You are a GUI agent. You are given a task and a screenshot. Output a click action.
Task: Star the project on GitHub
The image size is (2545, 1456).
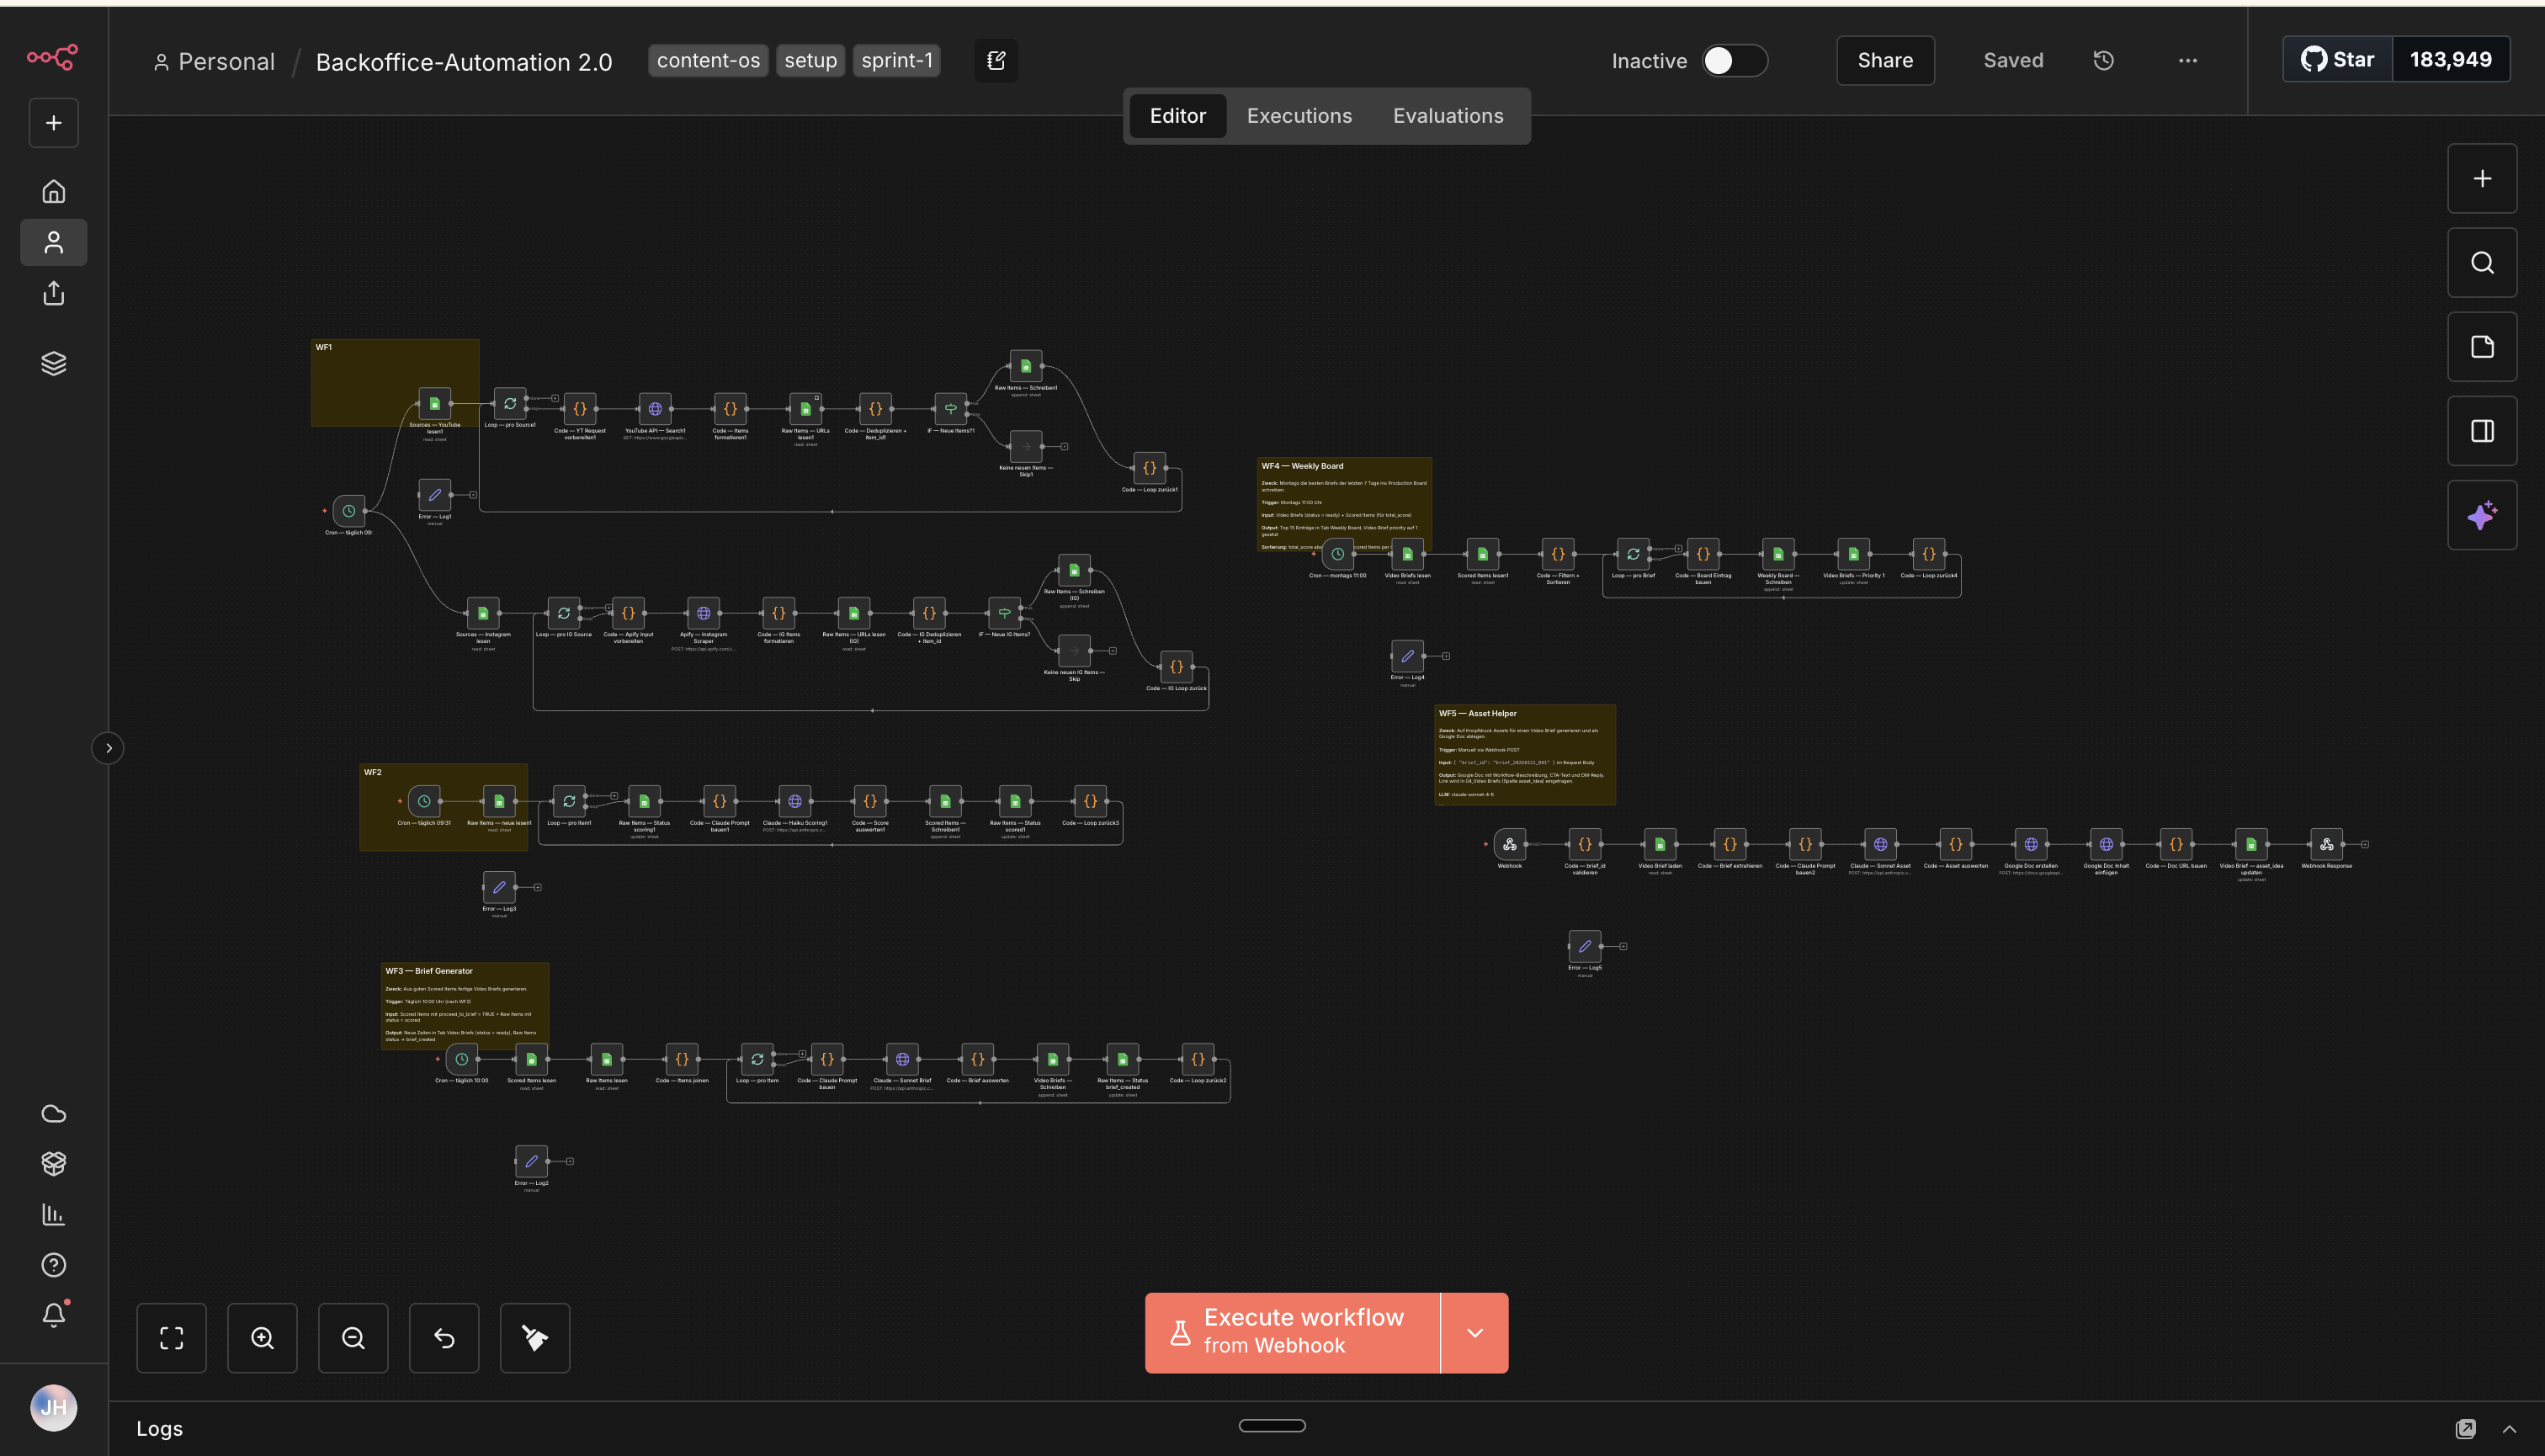pyautogui.click(x=2337, y=59)
